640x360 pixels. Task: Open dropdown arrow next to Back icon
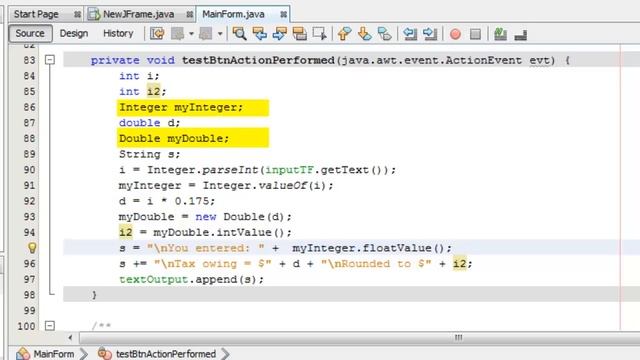191,34
